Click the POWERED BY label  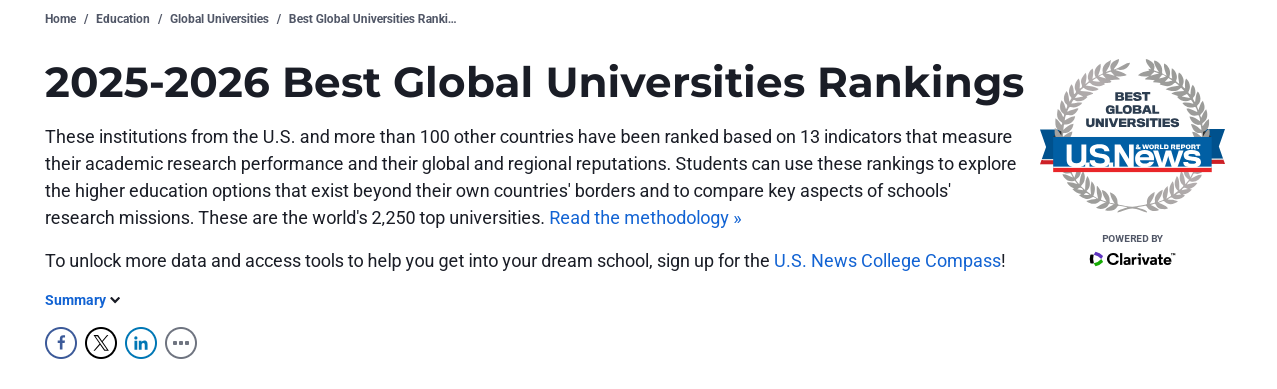tap(1132, 239)
